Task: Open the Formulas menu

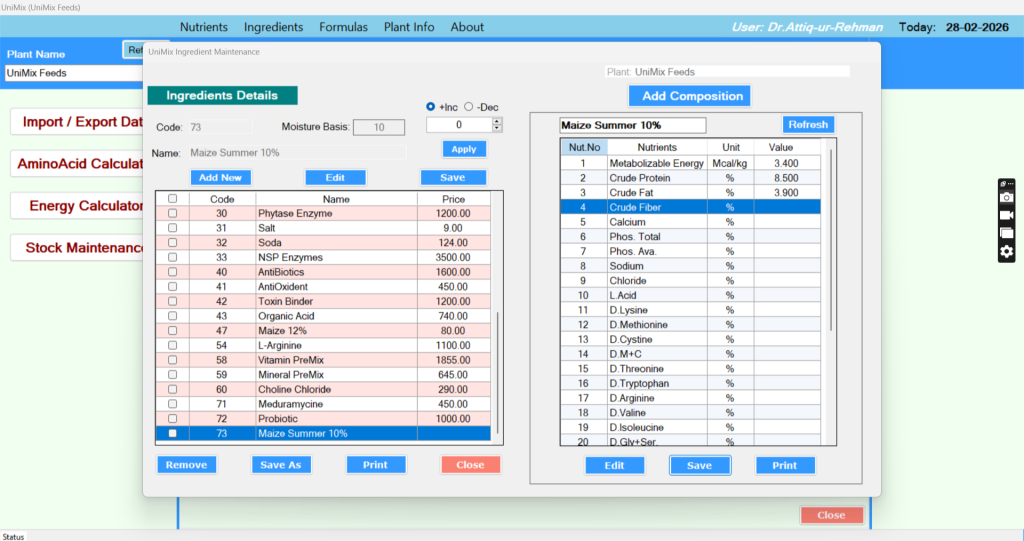Action: pyautogui.click(x=343, y=27)
